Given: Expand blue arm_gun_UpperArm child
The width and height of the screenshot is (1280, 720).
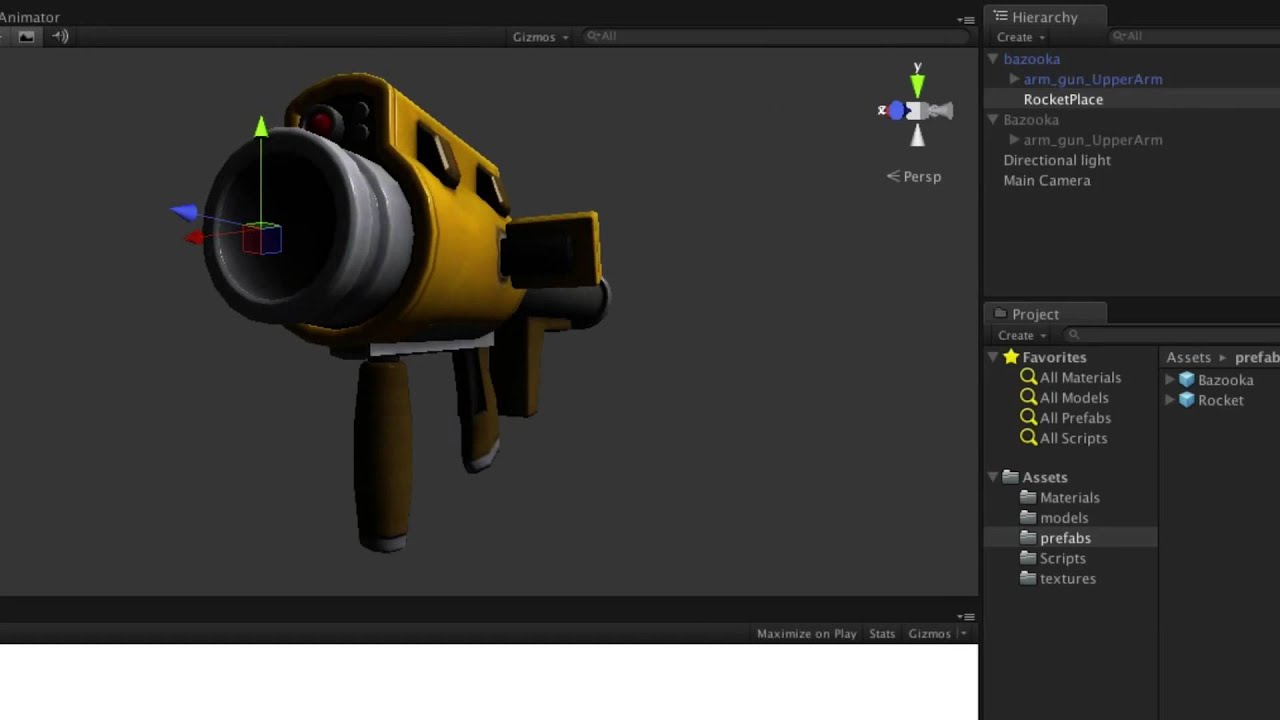Looking at the screenshot, I should coord(1014,79).
